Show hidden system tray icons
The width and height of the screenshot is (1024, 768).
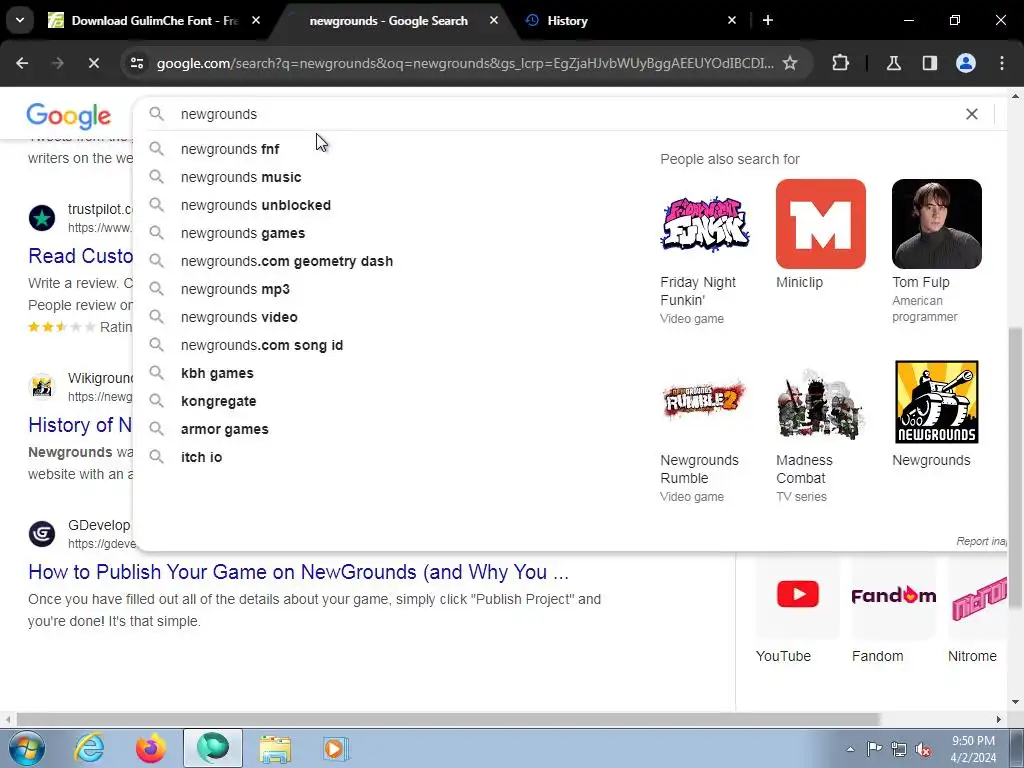point(850,749)
